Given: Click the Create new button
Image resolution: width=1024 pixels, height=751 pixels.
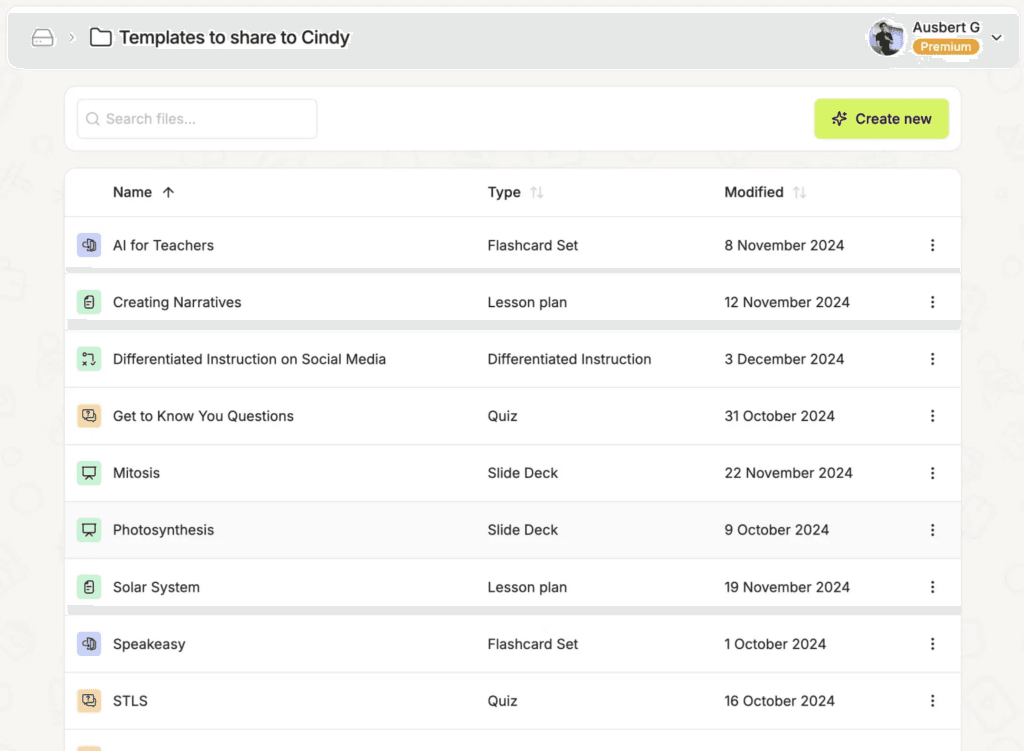Looking at the screenshot, I should 881,119.
